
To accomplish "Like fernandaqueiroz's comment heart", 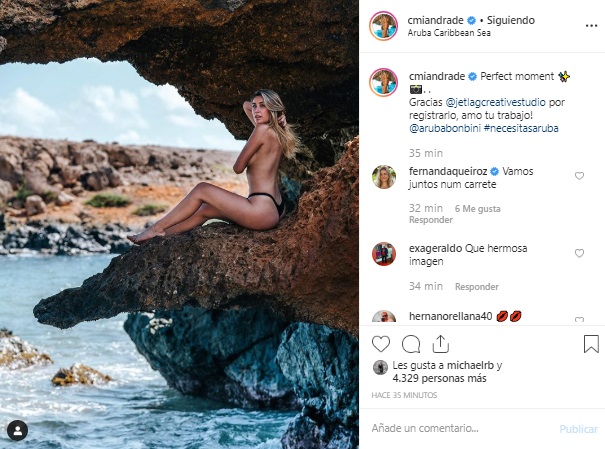I will coord(579,176).
